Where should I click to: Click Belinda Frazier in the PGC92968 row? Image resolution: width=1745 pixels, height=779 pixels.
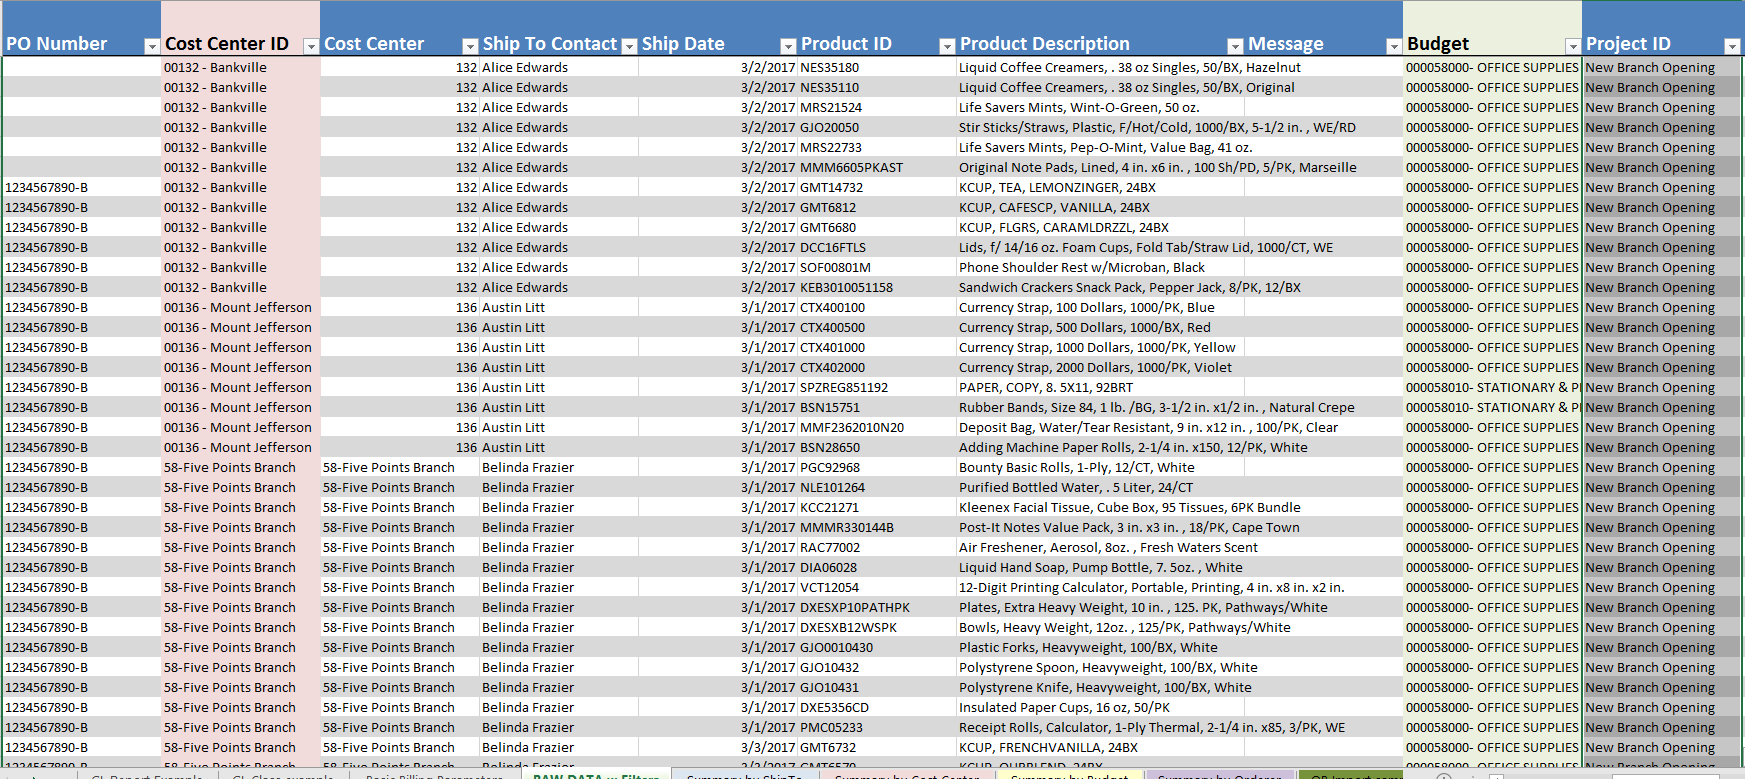point(528,468)
